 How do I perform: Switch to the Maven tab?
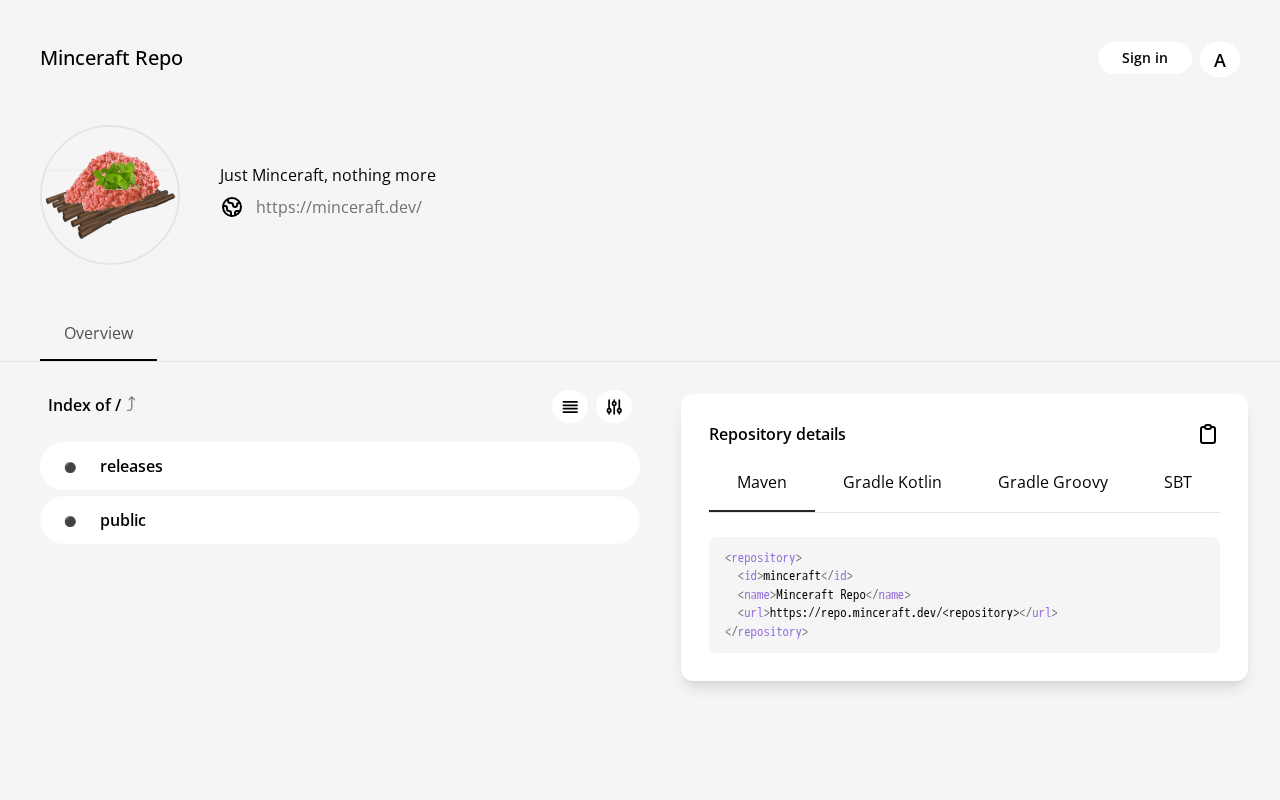[x=762, y=483]
